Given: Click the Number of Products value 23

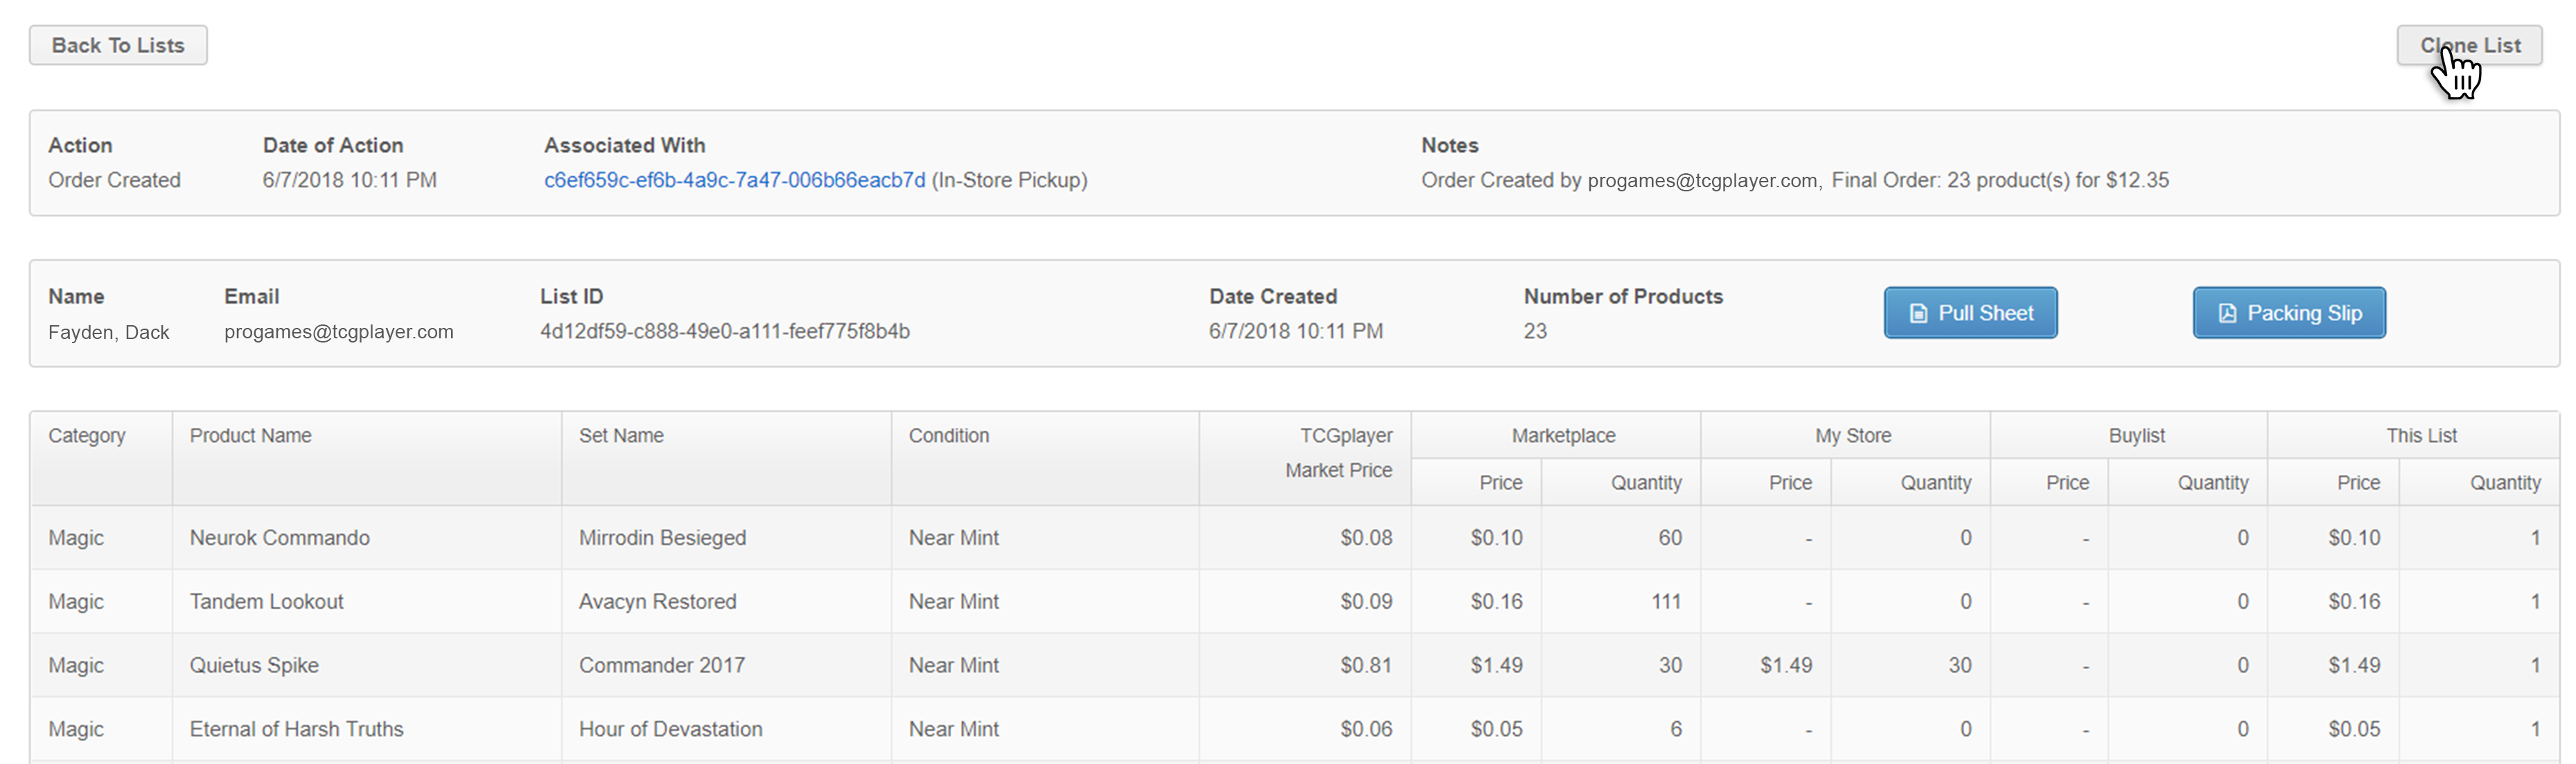Looking at the screenshot, I should 1535,331.
